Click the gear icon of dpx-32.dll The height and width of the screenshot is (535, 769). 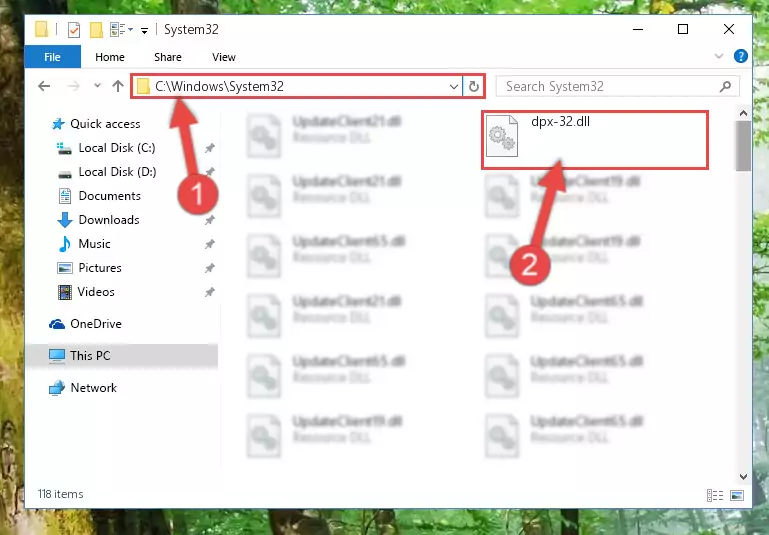(502, 136)
